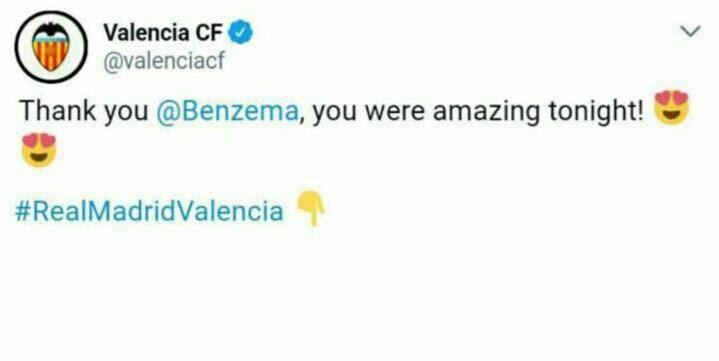Click the striped shield in the avatar

click(x=51, y=54)
